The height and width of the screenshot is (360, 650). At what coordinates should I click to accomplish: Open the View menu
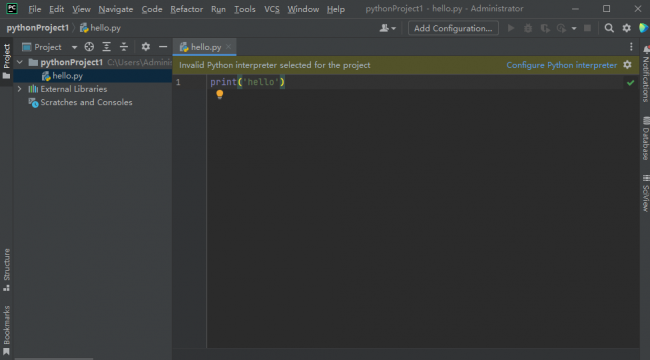81,9
